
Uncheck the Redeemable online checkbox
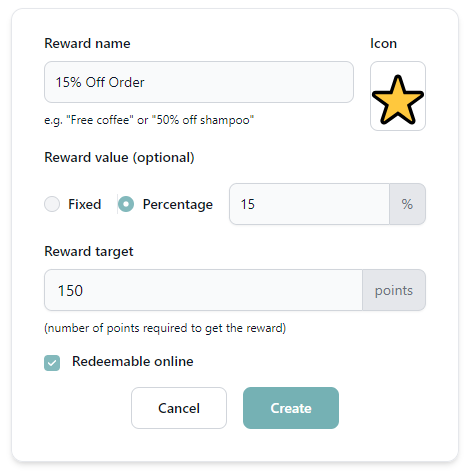[52, 363]
